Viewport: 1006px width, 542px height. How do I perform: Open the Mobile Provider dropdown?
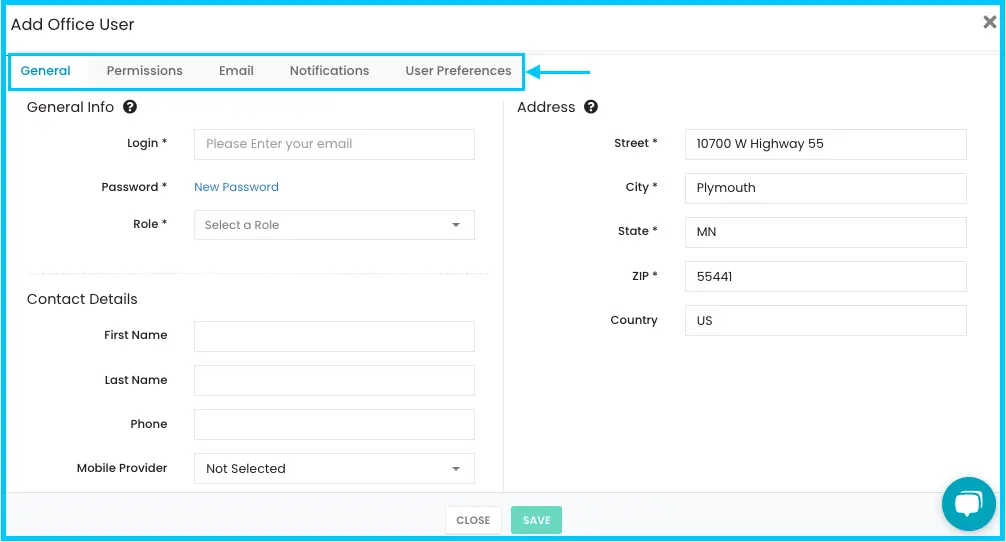coord(334,469)
